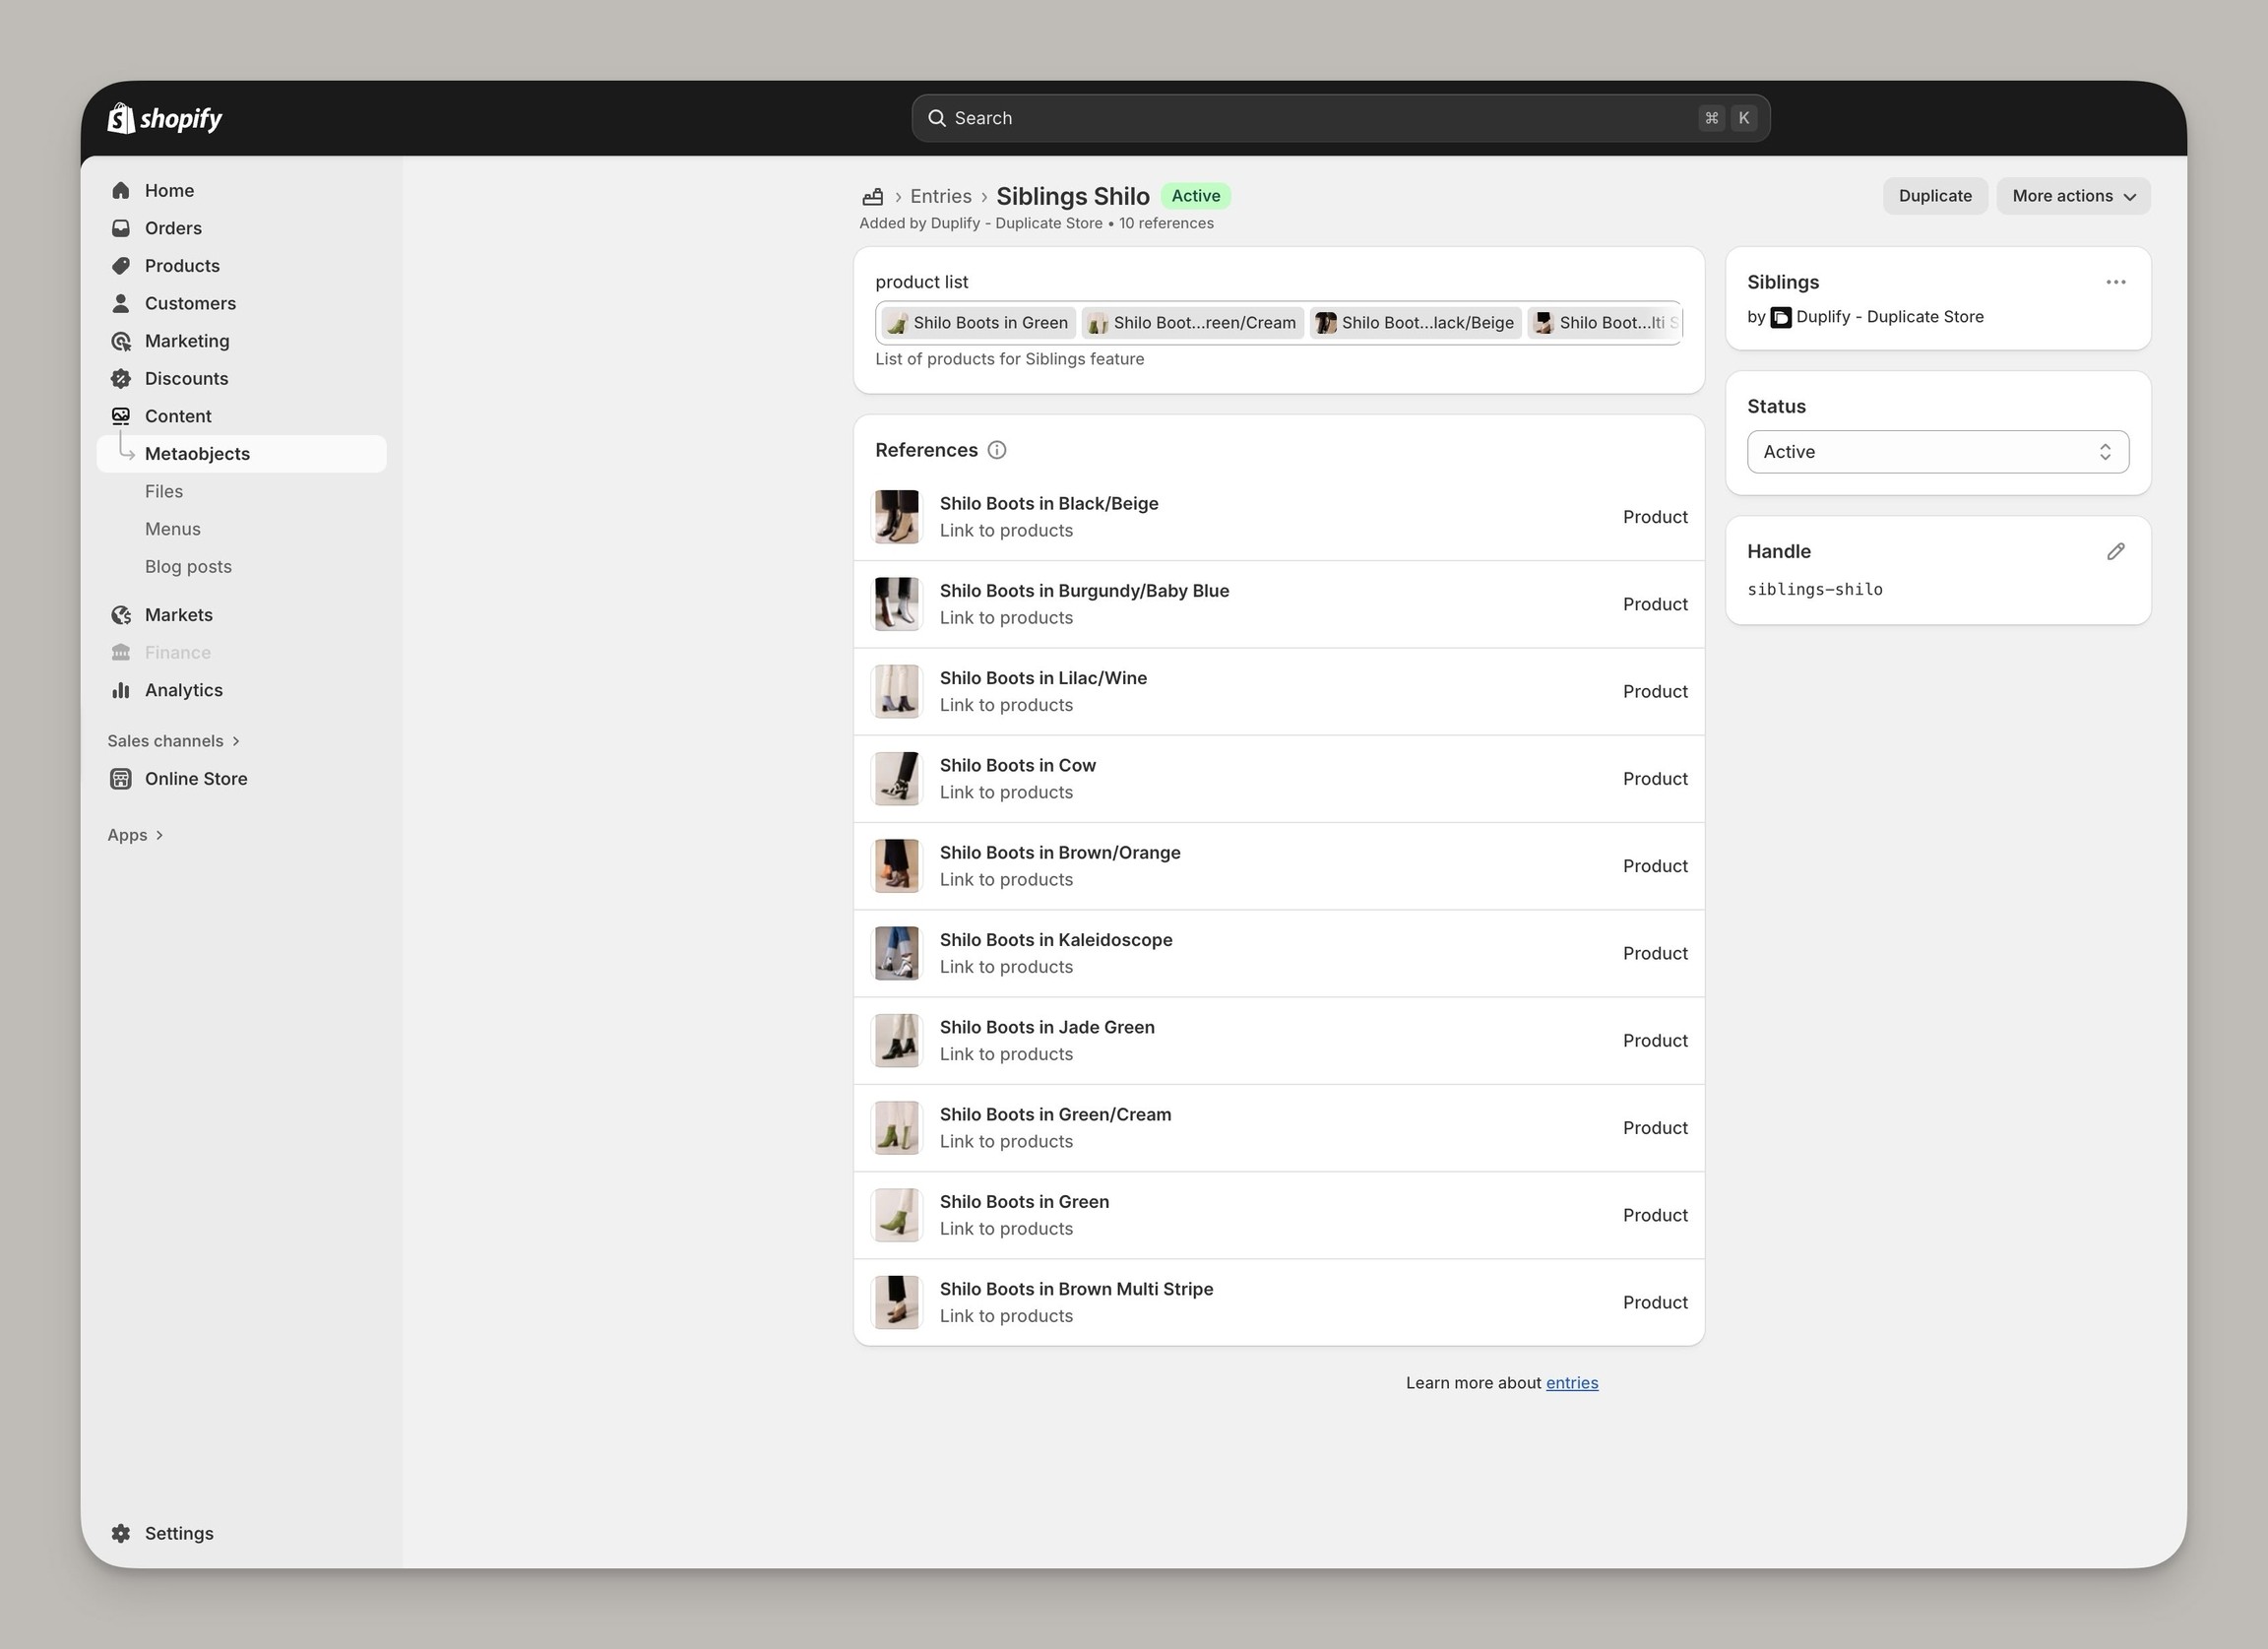Click the metaobjects breadcrumb icon
Image resolution: width=2268 pixels, height=1649 pixels.
point(873,196)
